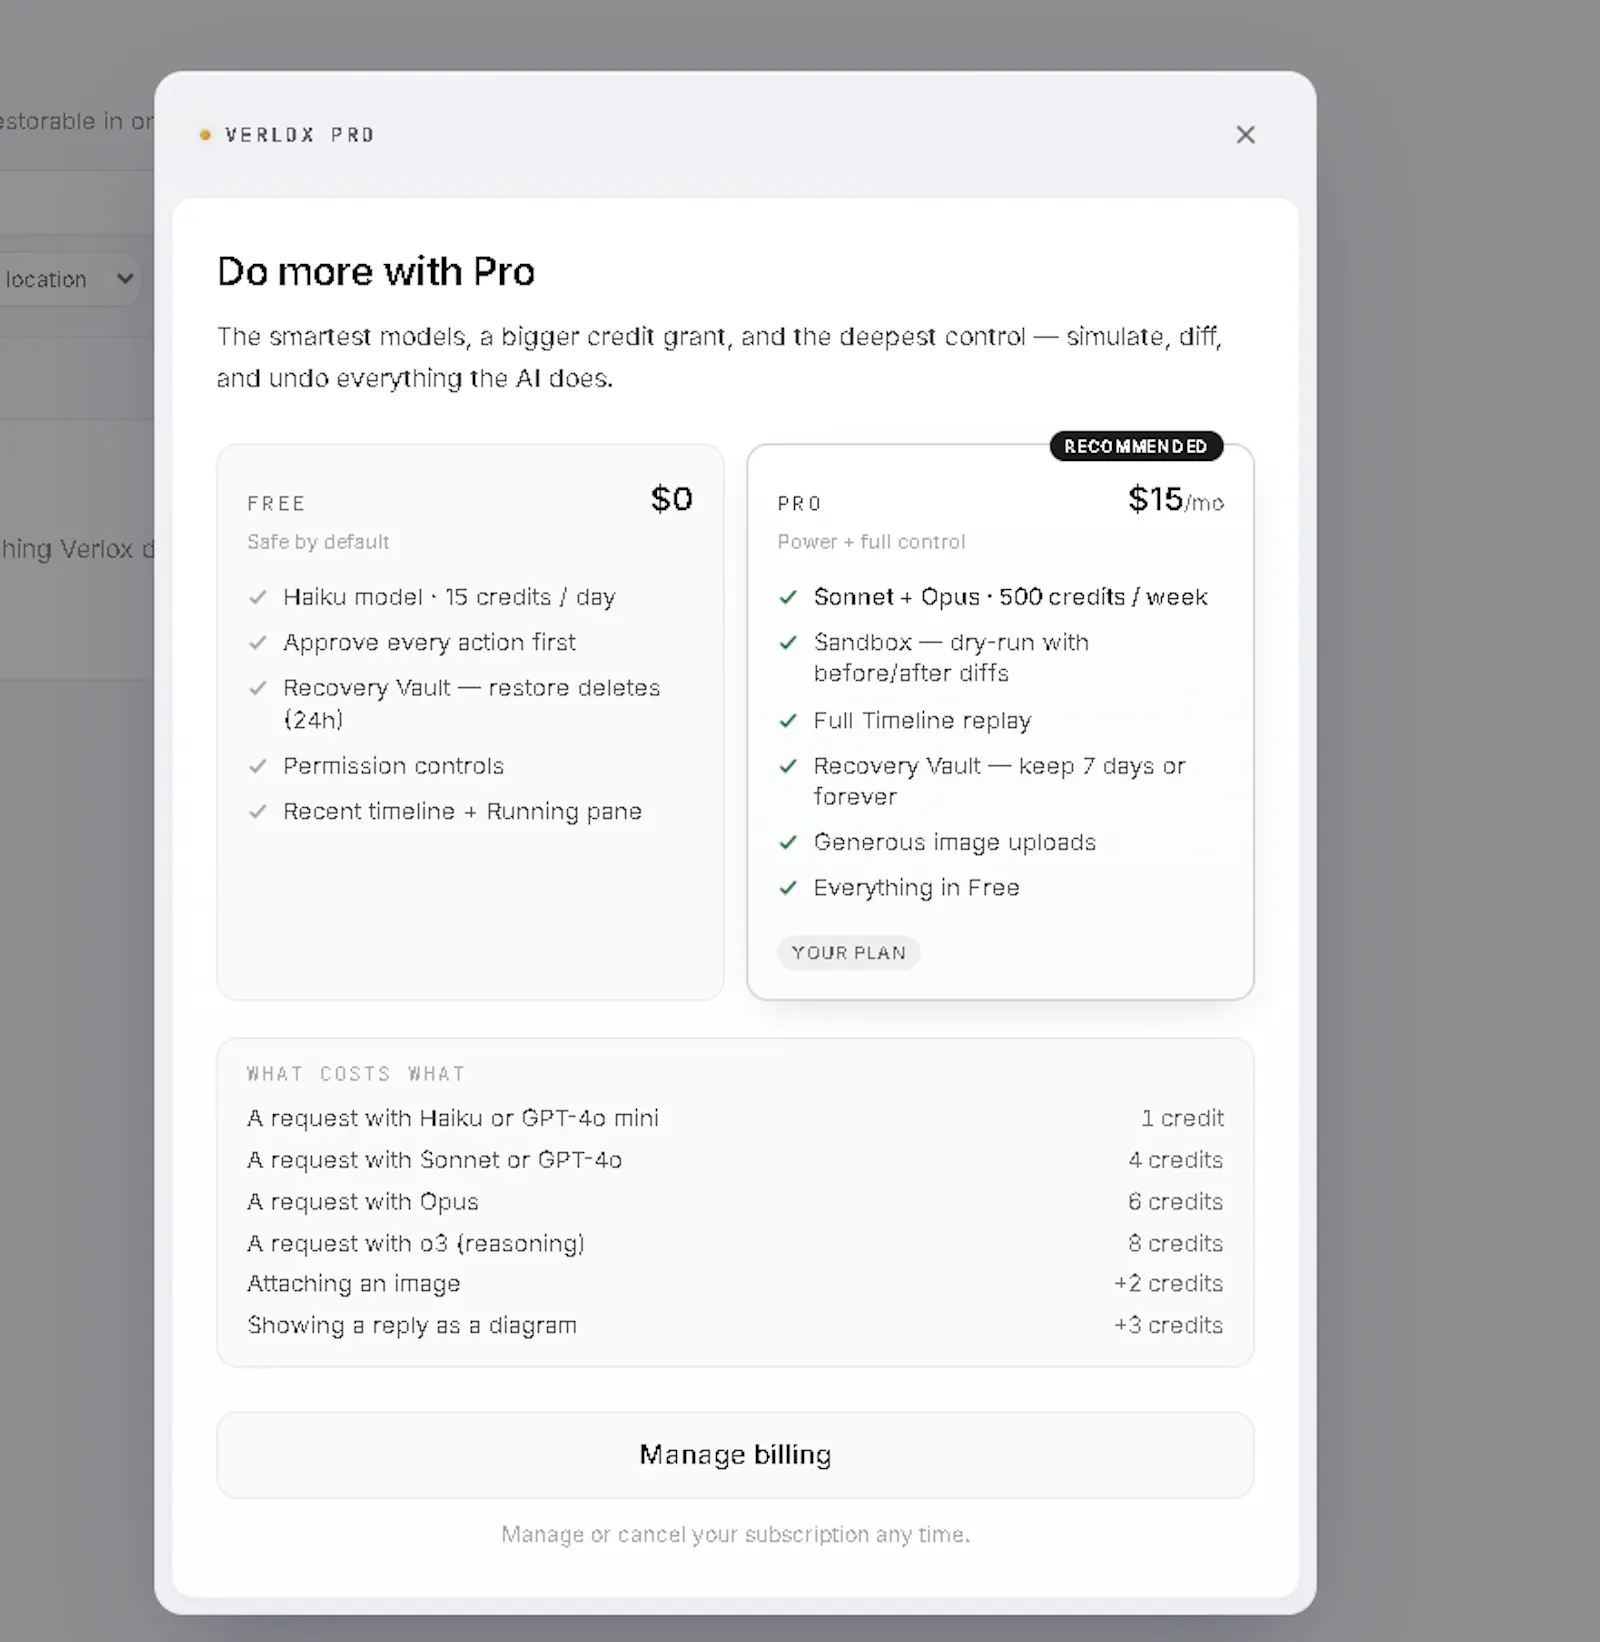Click green checkmark beside Sandbox dry-run
Image resolution: width=1600 pixels, height=1642 pixels.
pos(788,642)
